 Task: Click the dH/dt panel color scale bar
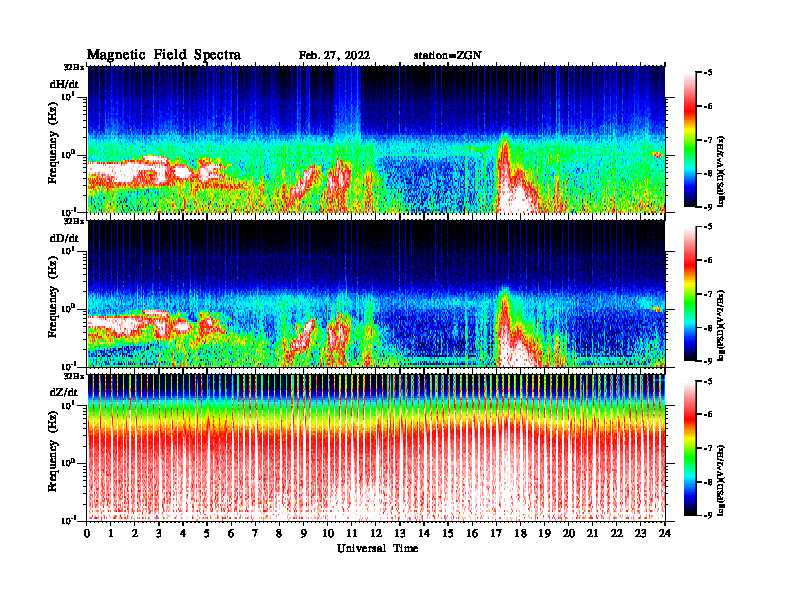pyautogui.click(x=690, y=140)
